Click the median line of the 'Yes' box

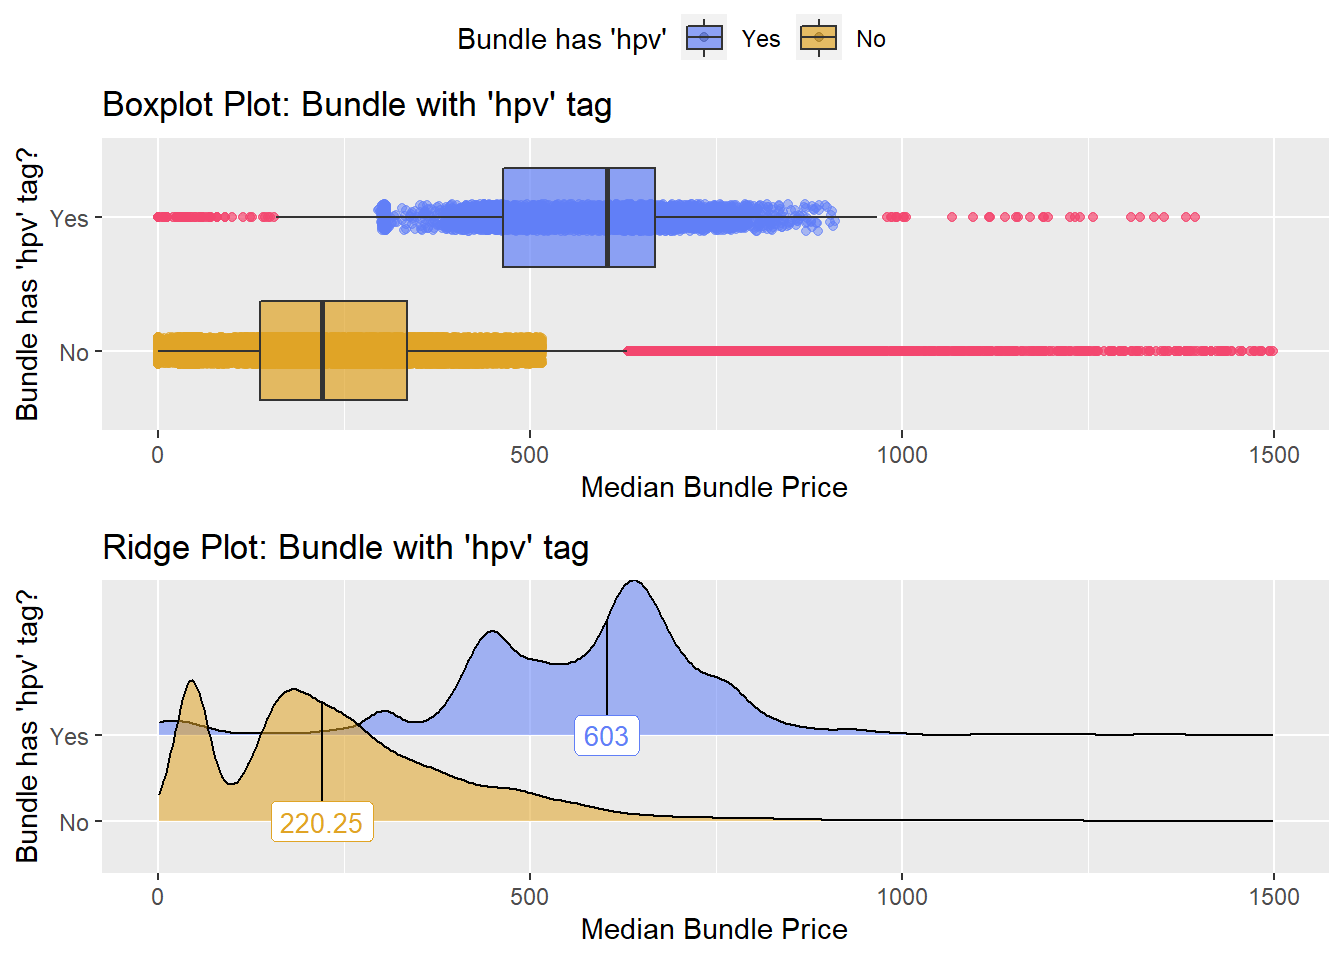tap(607, 217)
